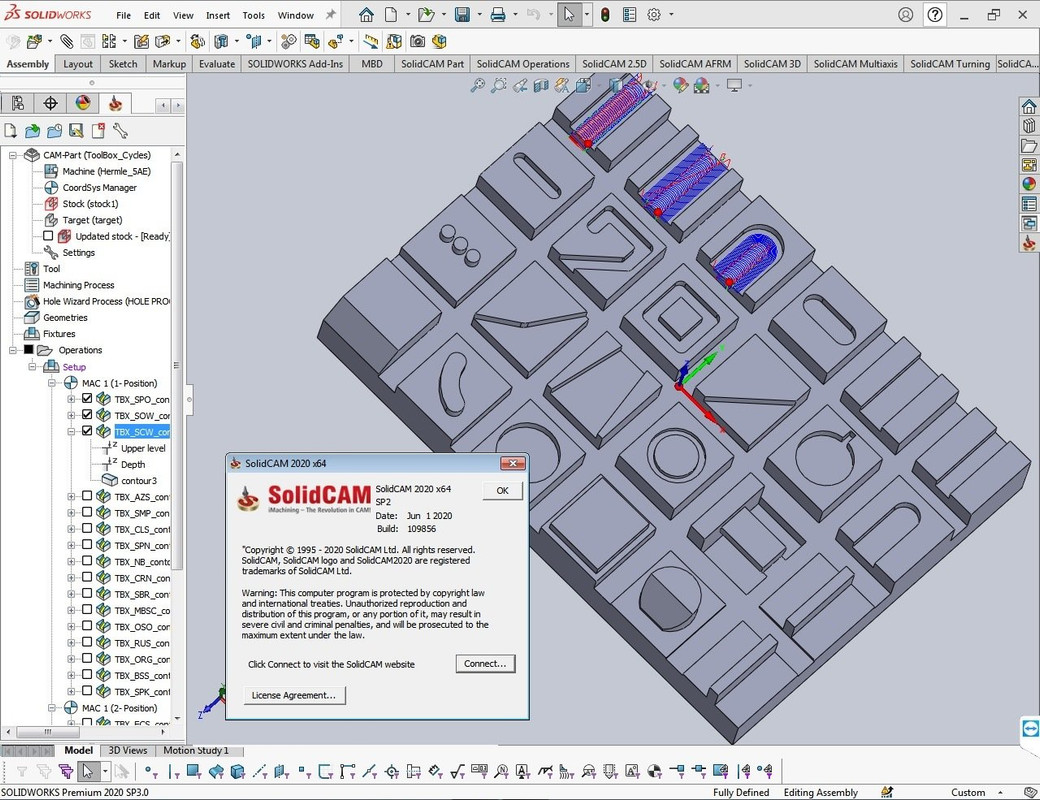The height and width of the screenshot is (800, 1040).
Task: Click the camera snapshot icon in the toolbar
Action: (x=417, y=42)
